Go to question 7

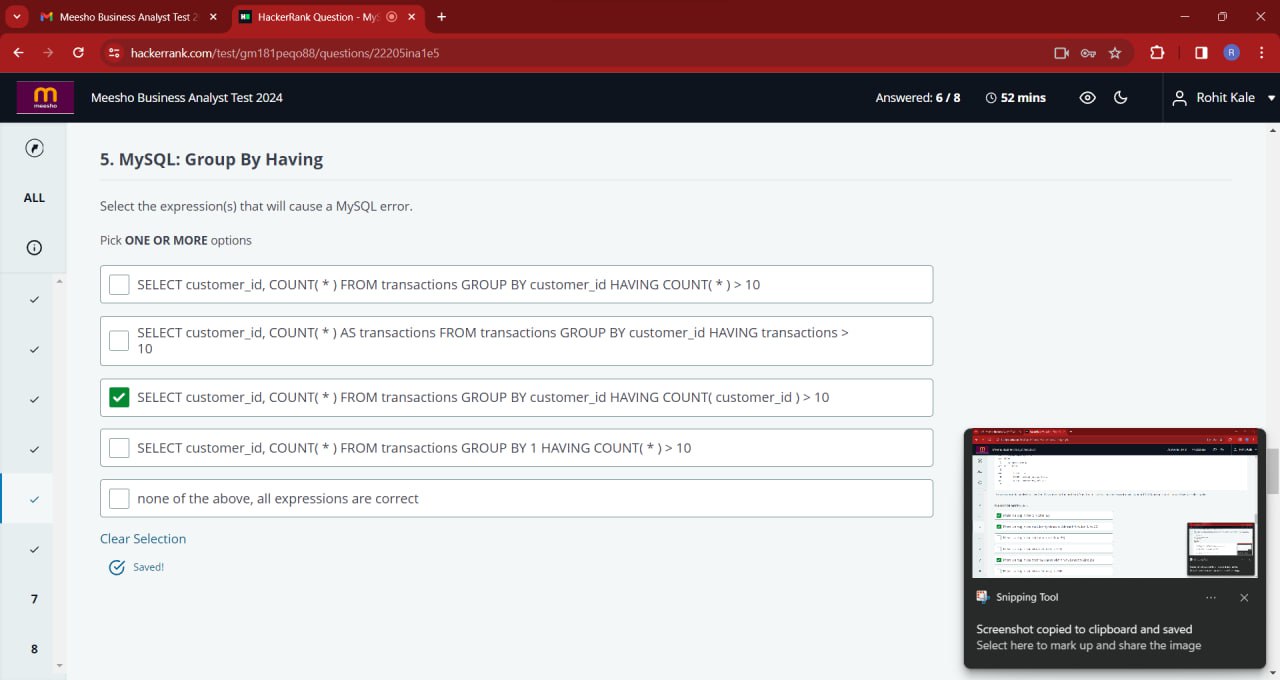coord(34,599)
